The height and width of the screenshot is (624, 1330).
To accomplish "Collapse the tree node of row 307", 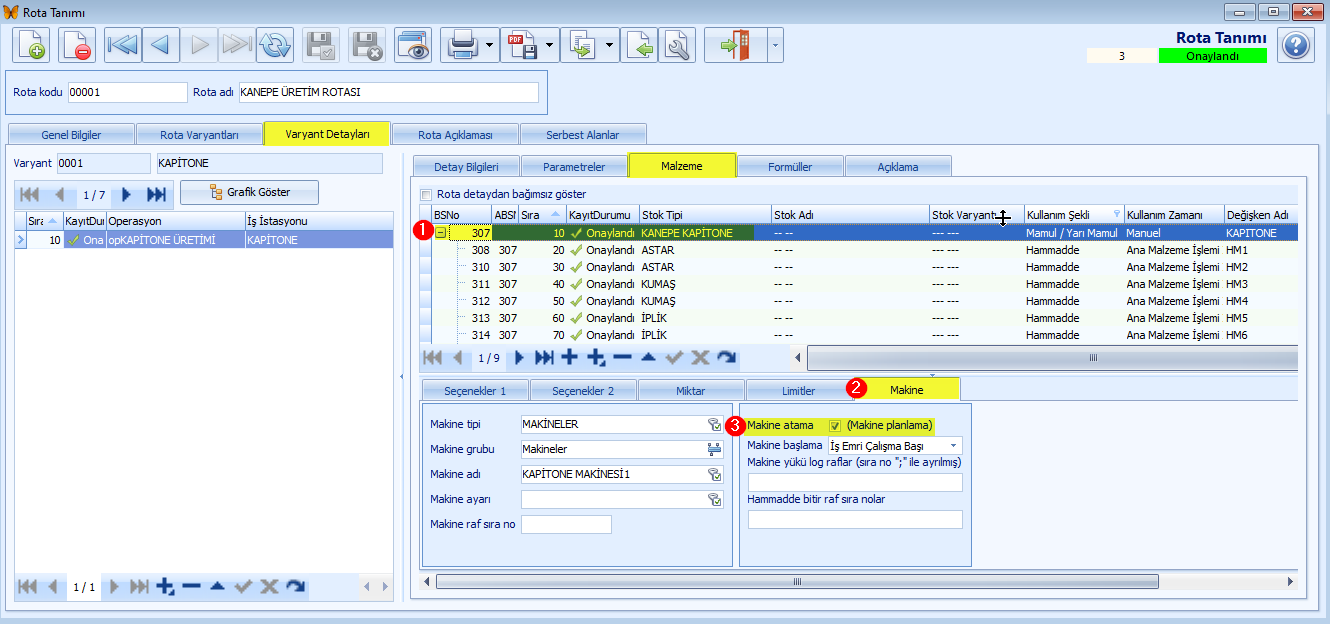I will tap(441, 233).
